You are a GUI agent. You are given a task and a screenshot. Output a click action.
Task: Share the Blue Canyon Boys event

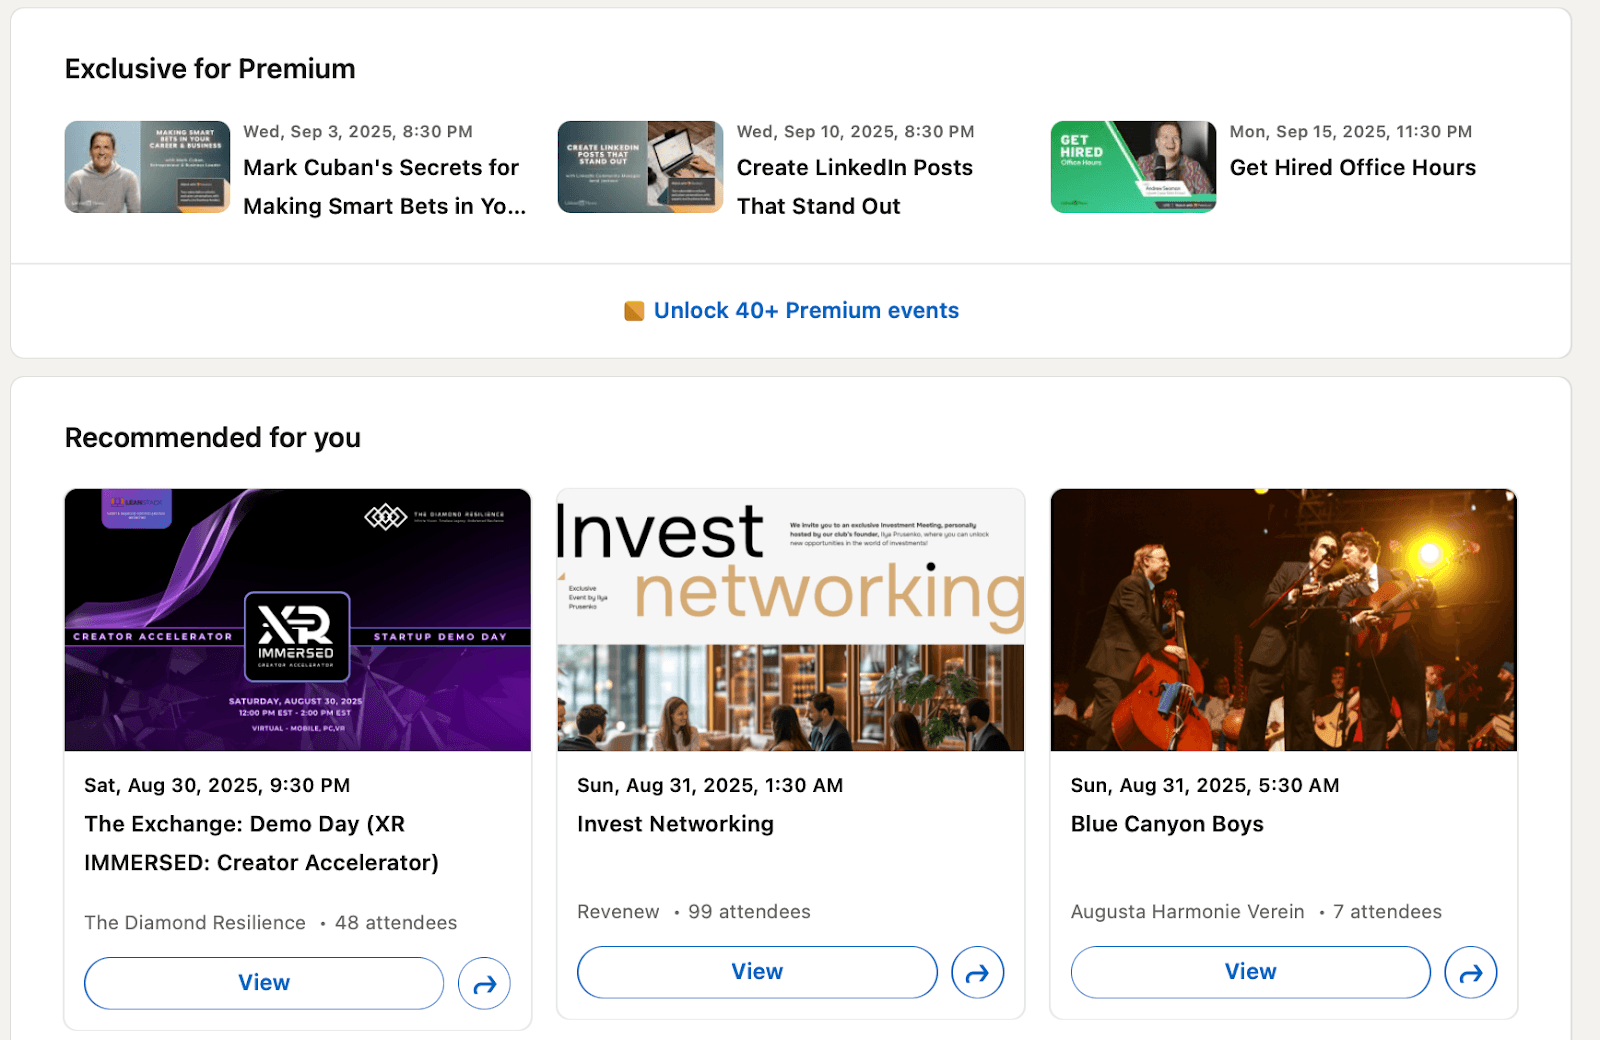coord(1471,972)
